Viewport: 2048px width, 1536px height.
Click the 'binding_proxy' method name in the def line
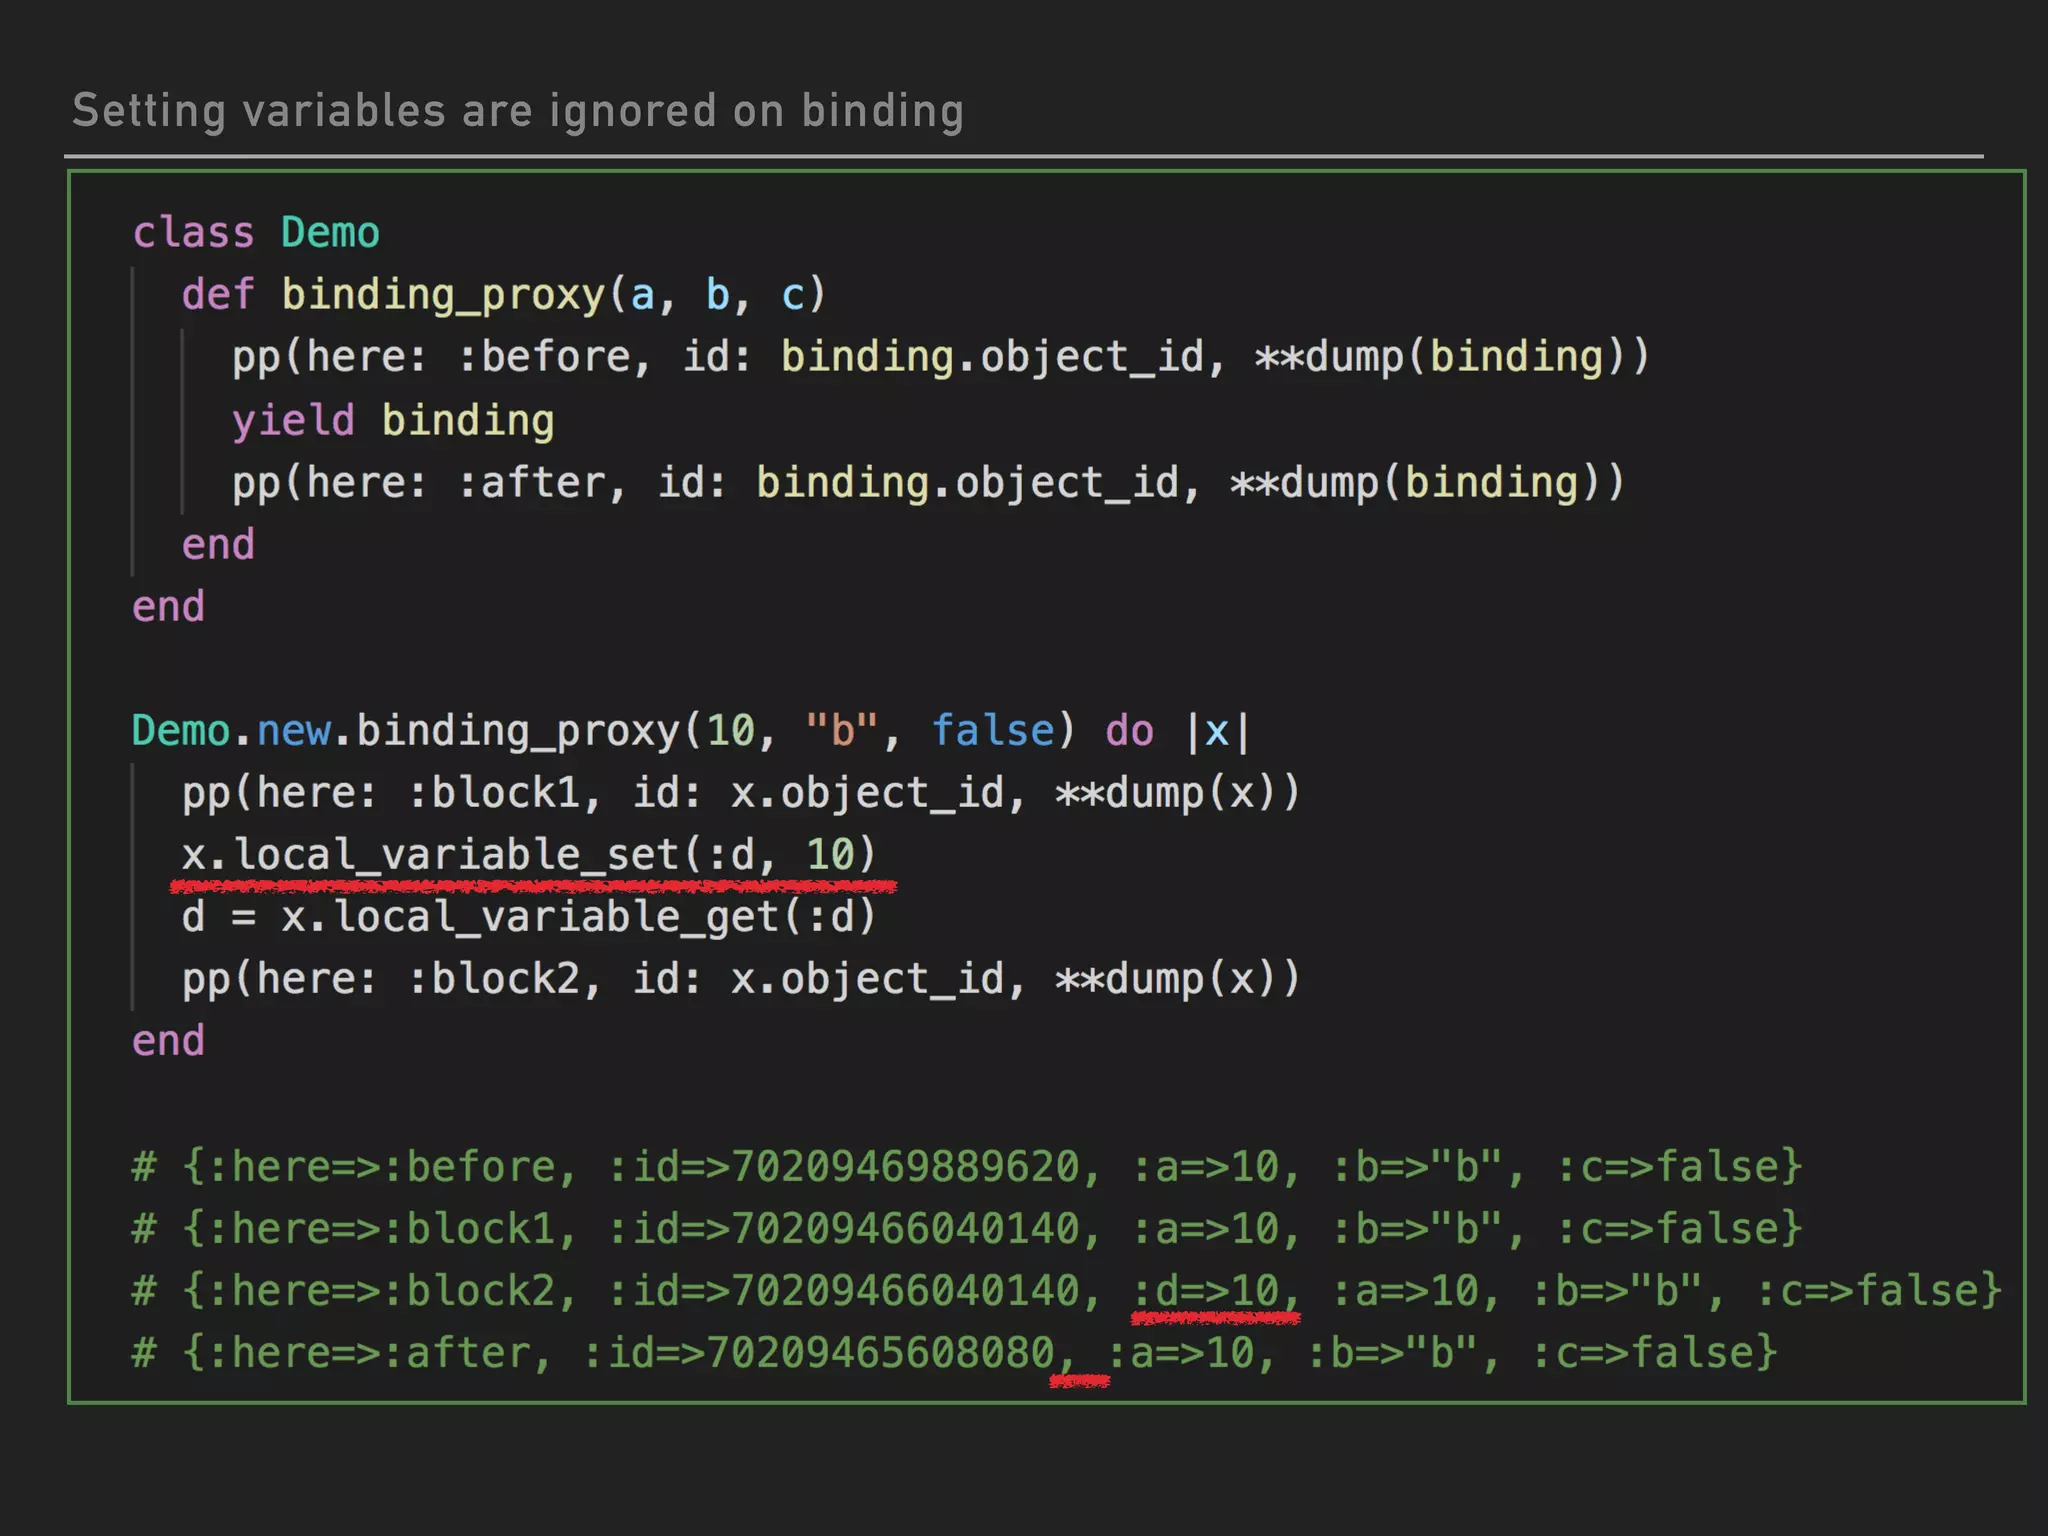(443, 295)
